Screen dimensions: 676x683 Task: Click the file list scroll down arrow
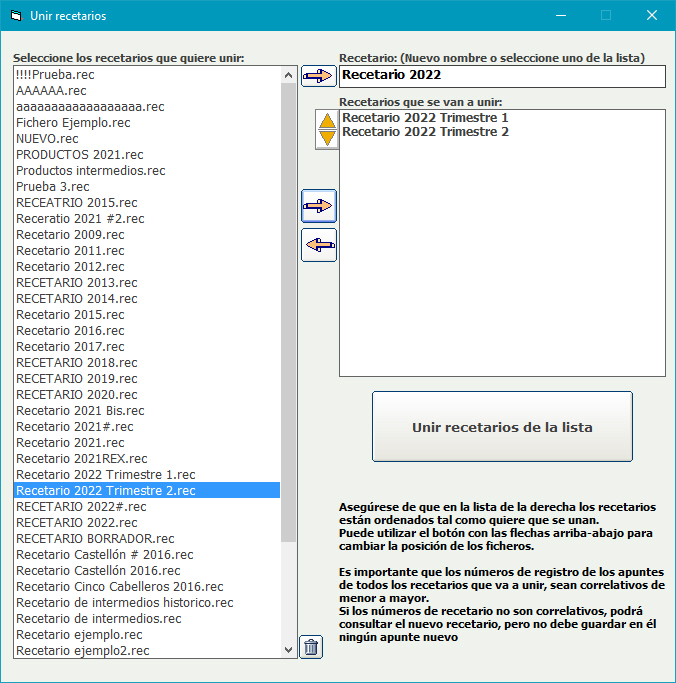coord(288,649)
